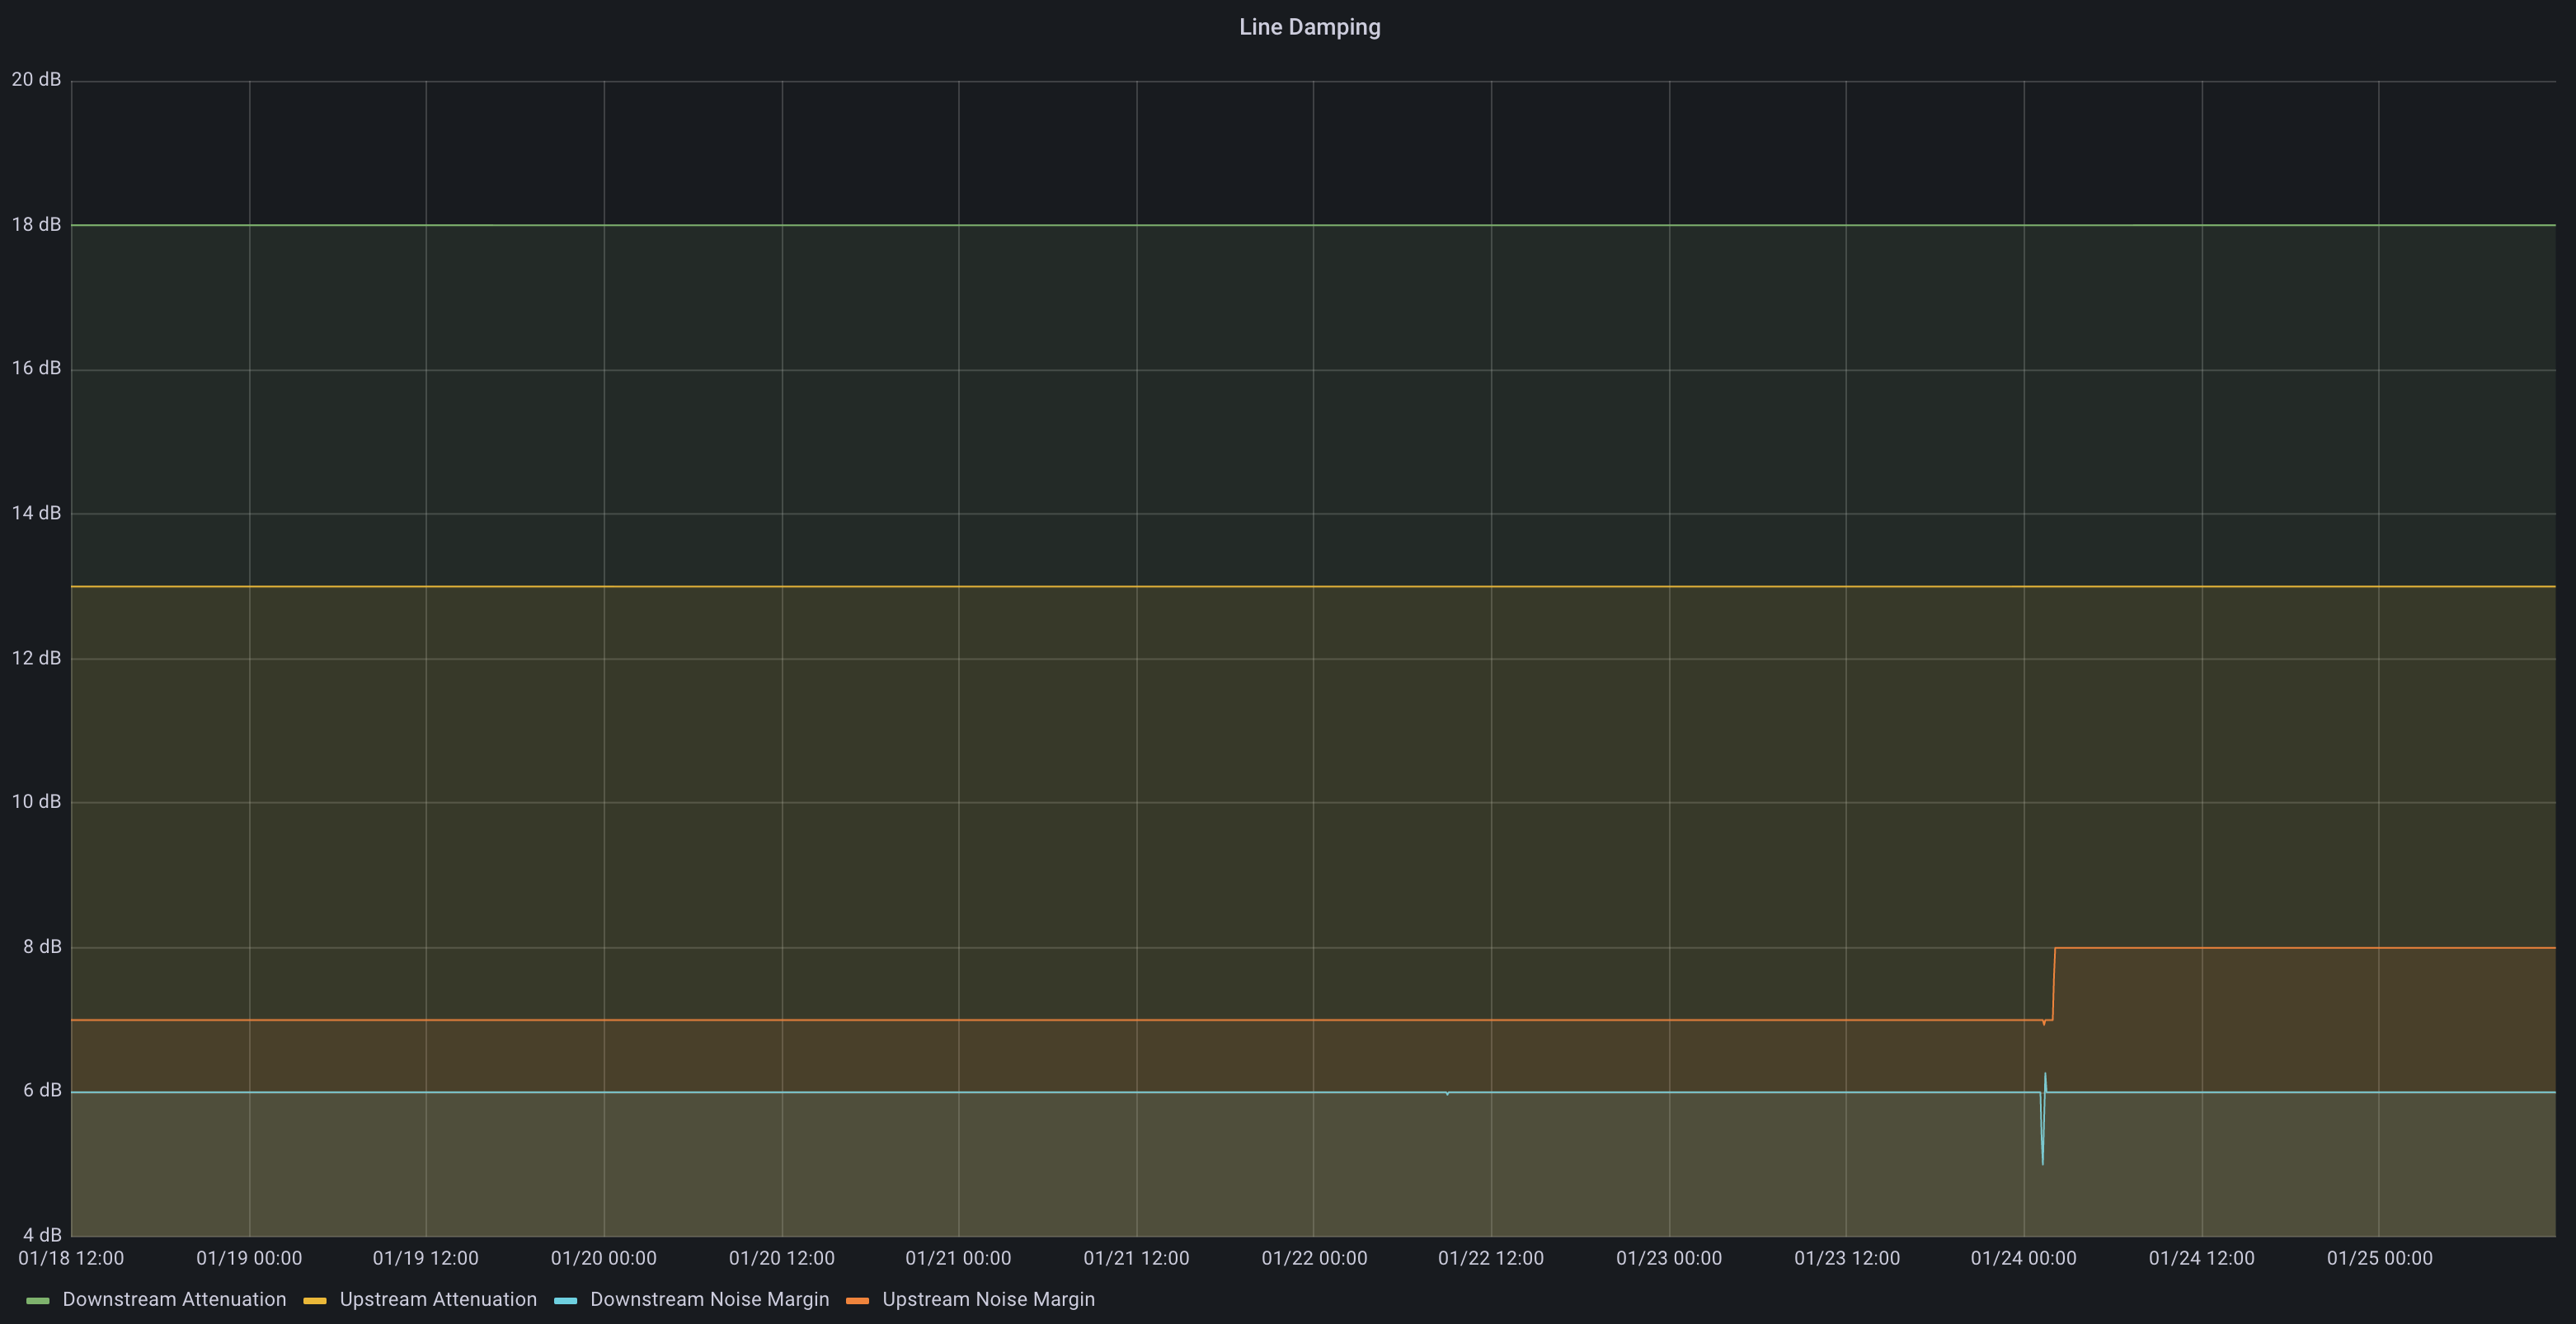Click the 20 dB y-axis label
This screenshot has height=1324, width=2576.
(36, 79)
